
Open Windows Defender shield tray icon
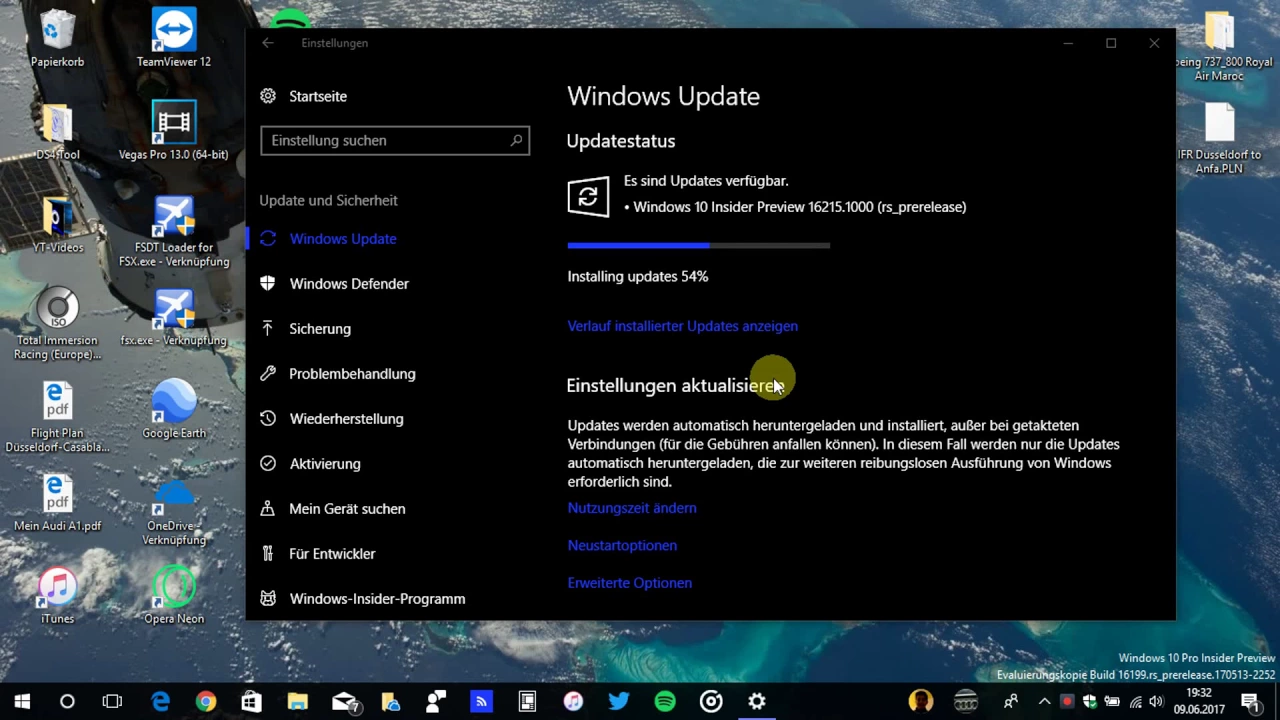pos(1090,701)
